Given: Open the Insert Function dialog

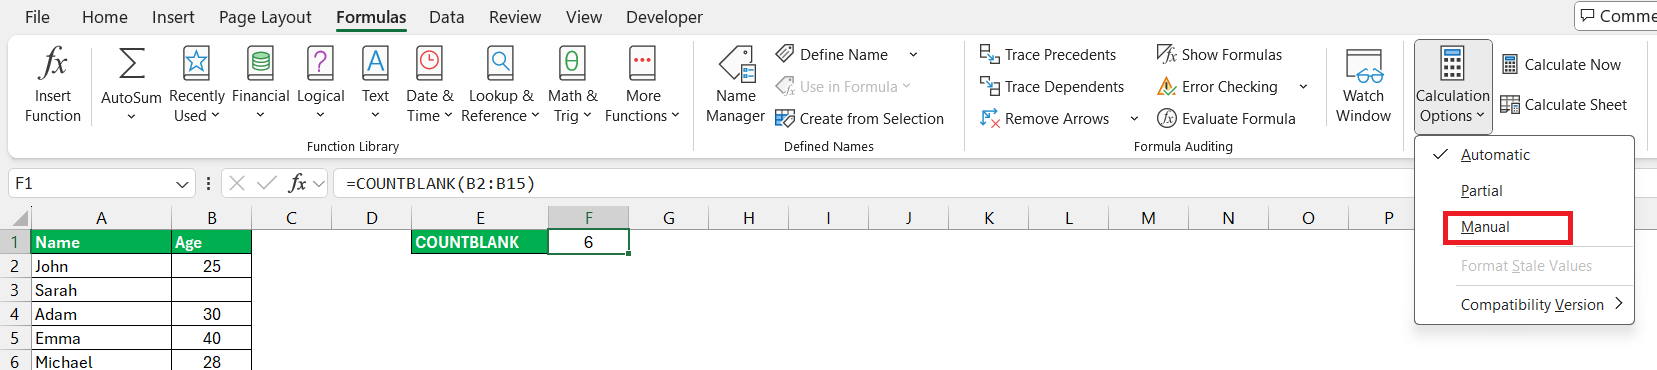Looking at the screenshot, I should (x=53, y=85).
